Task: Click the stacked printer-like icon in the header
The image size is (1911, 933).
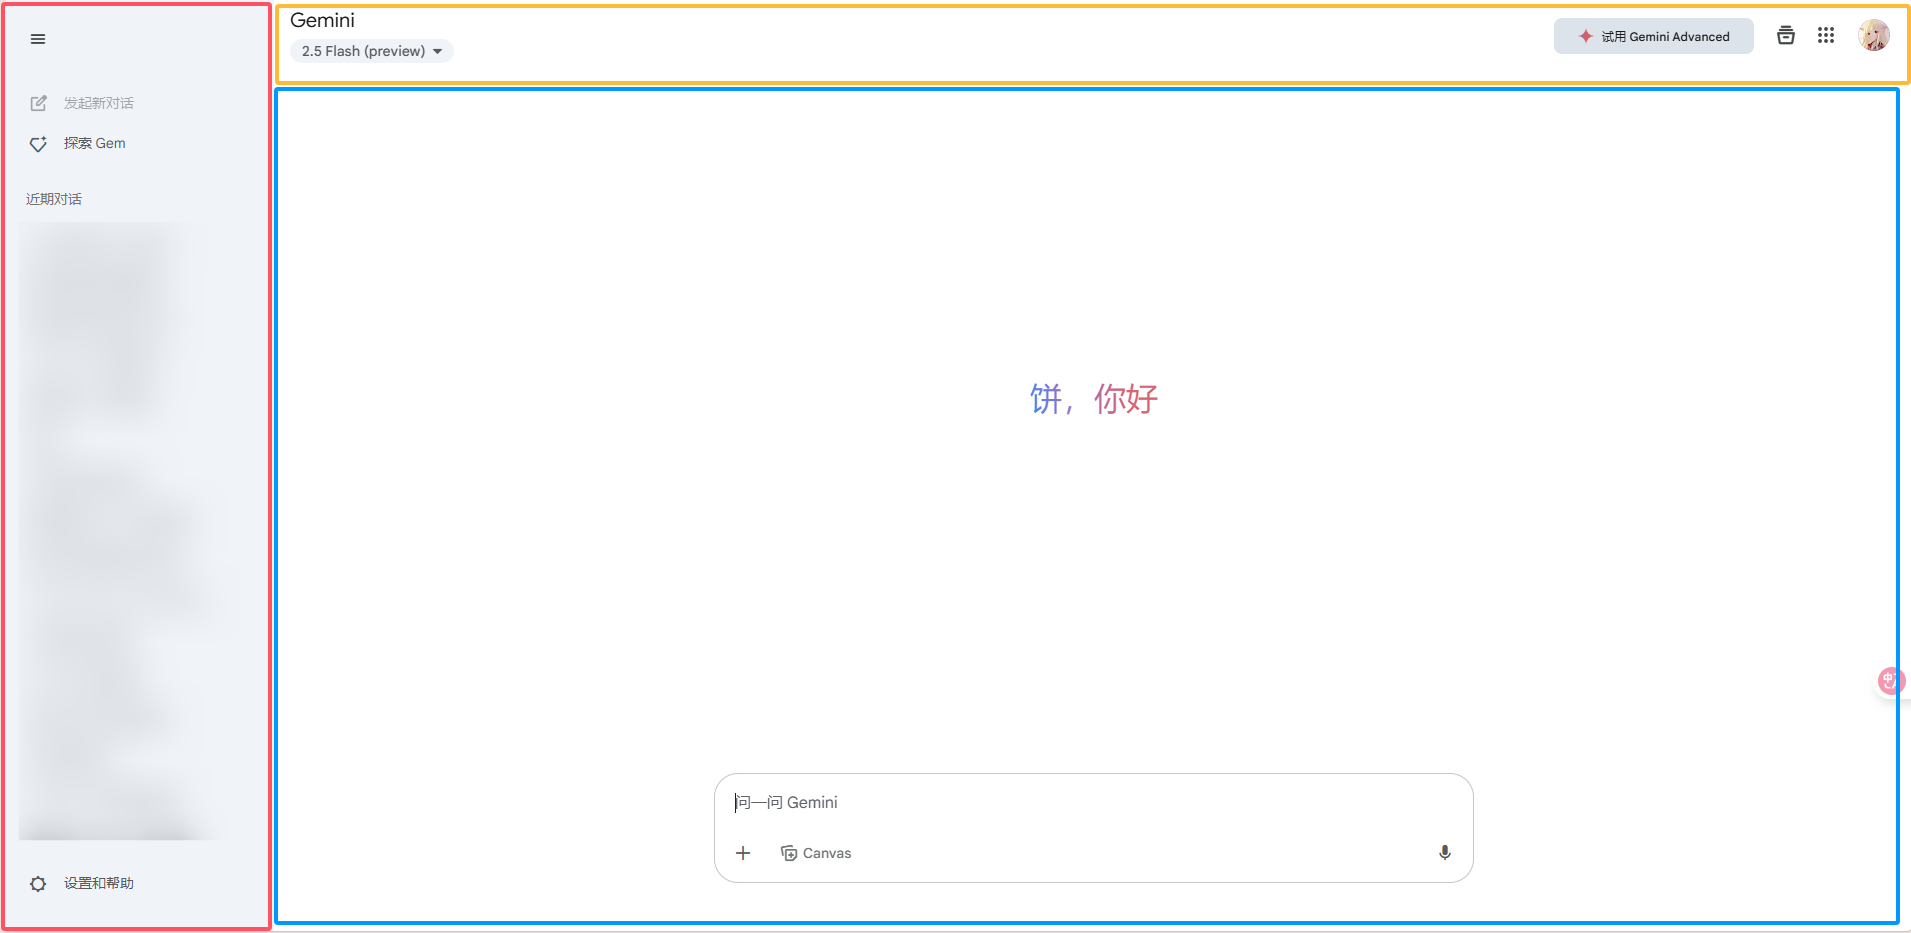Action: click(x=1786, y=36)
